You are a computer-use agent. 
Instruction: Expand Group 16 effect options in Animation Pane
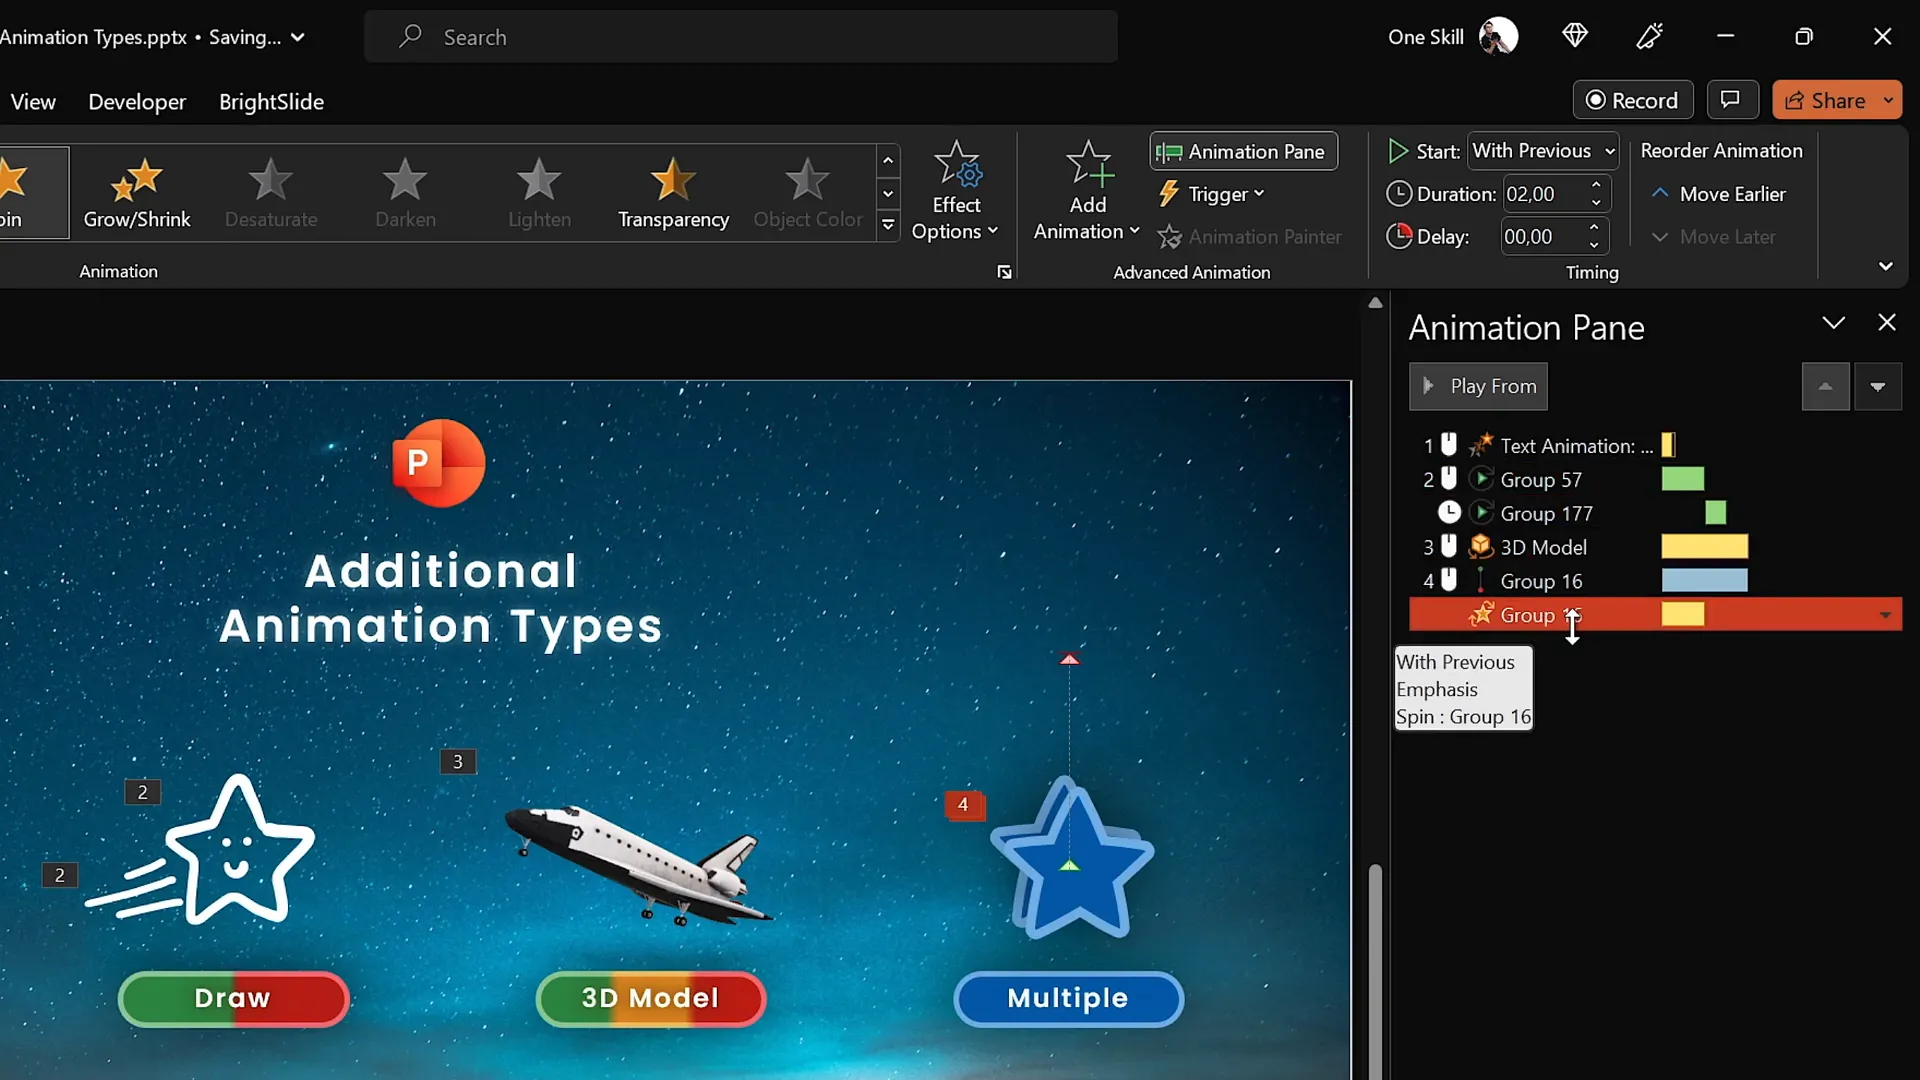coord(1886,614)
